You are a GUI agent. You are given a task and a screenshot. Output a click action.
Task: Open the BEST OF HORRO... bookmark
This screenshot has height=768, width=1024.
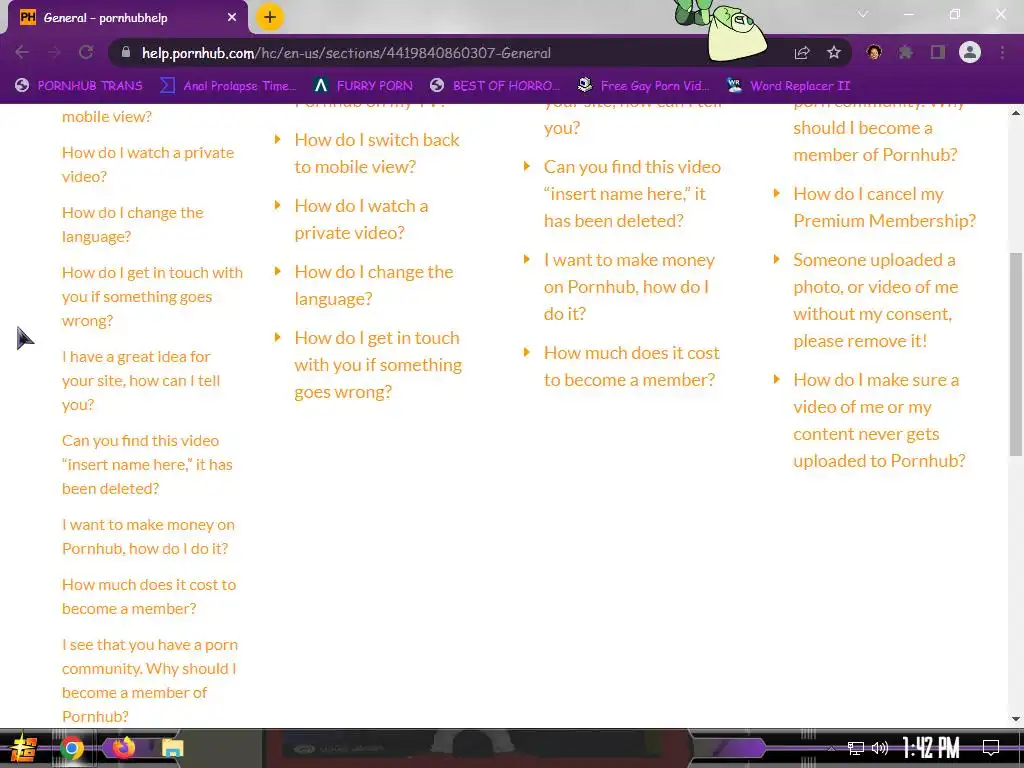[x=495, y=86]
